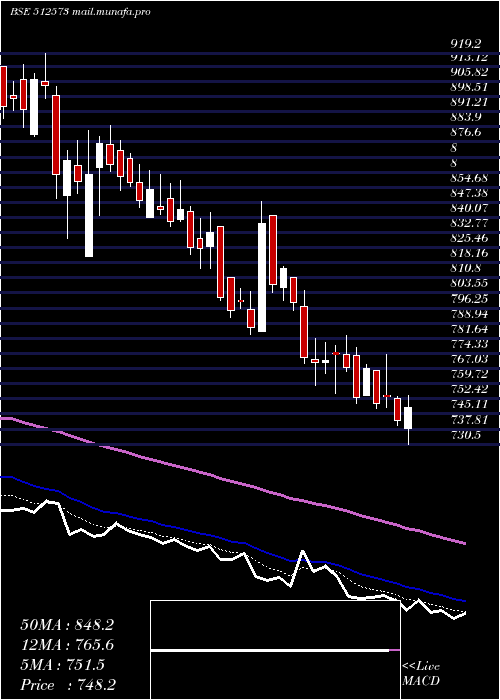500x700 pixels.
Task: Click the 50MA : 848.2 readout
Action: [67, 625]
